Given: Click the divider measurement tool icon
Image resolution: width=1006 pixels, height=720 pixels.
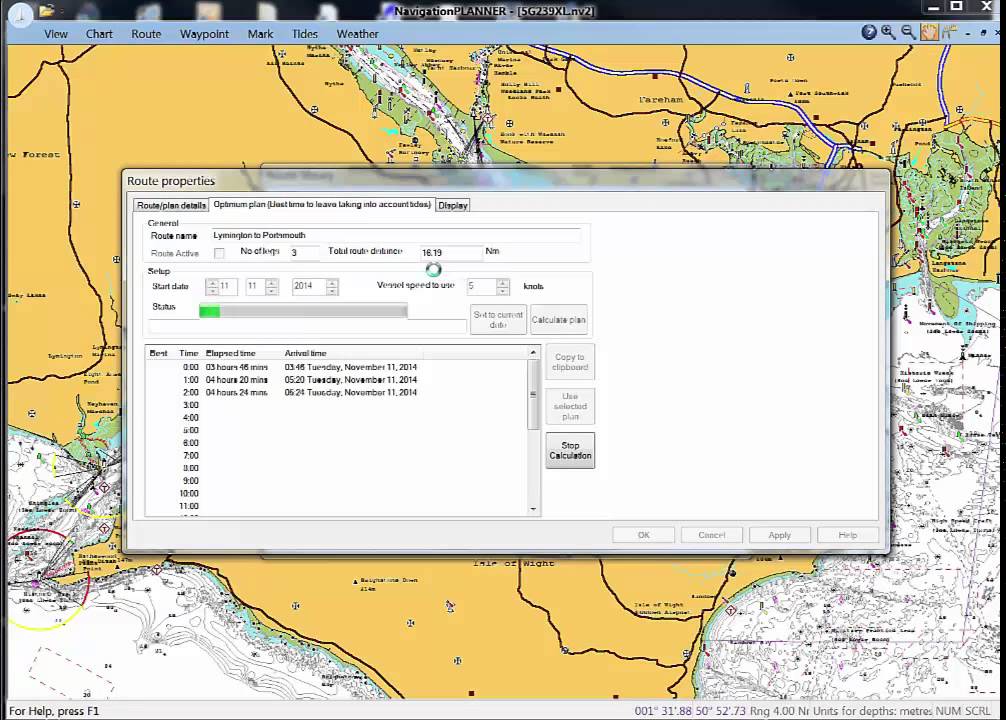Looking at the screenshot, I should pyautogui.click(x=949, y=32).
